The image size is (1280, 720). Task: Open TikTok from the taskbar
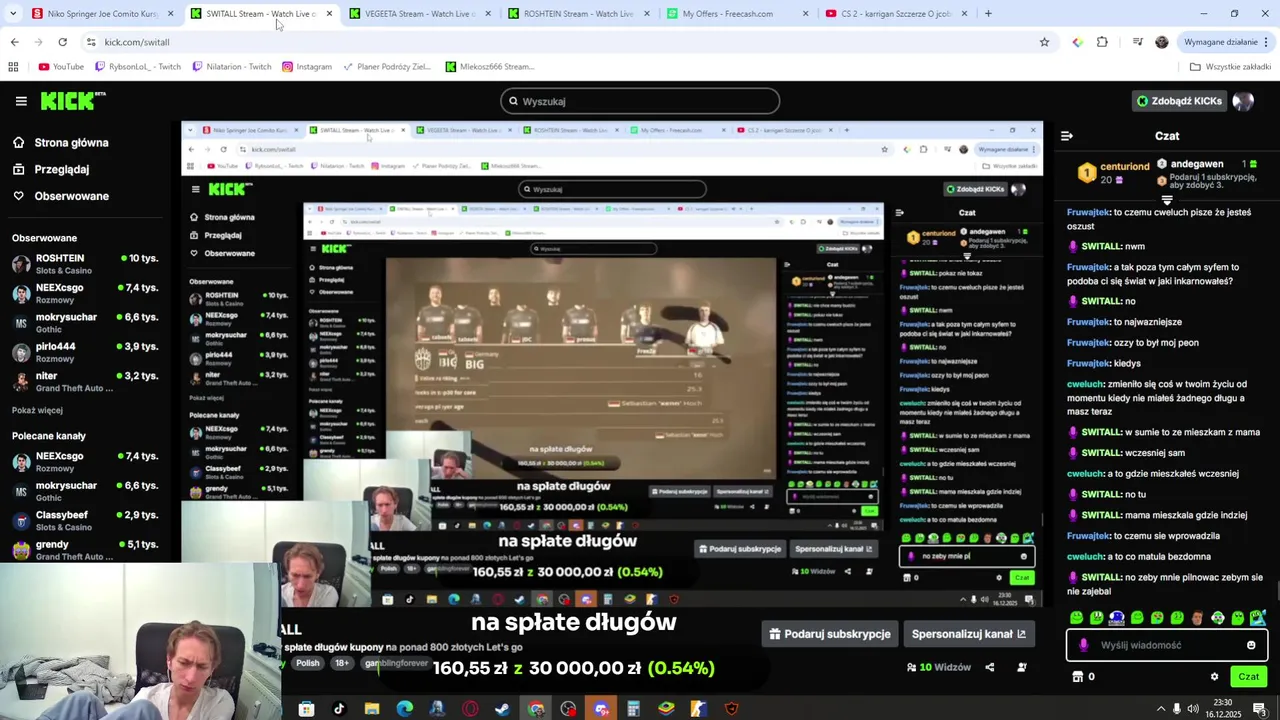coord(339,709)
